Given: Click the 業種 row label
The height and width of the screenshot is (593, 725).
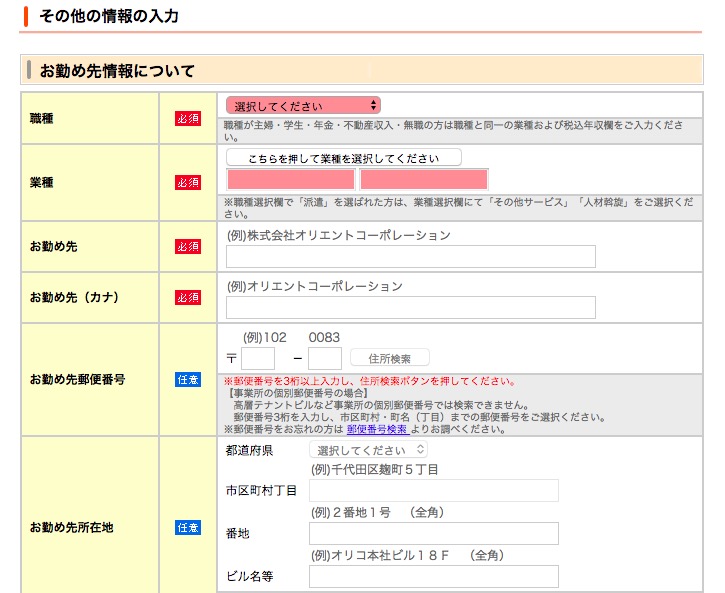Looking at the screenshot, I should 42,182.
